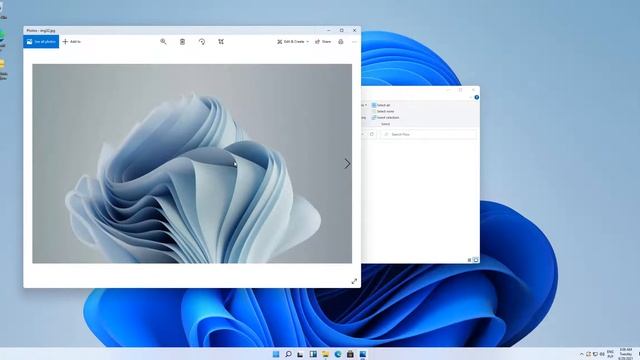
Task: Open Microsoft Store from the taskbar
Action: [x=350, y=354]
